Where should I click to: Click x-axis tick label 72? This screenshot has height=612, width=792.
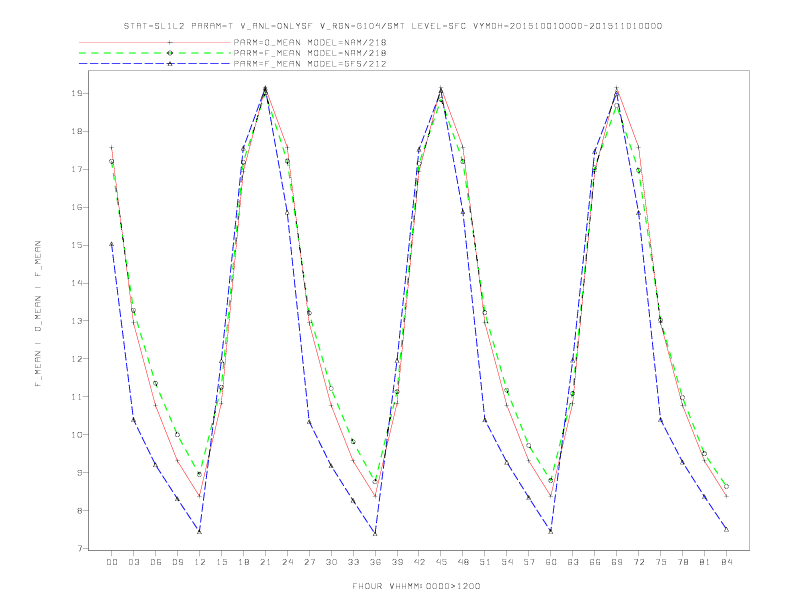pos(639,562)
